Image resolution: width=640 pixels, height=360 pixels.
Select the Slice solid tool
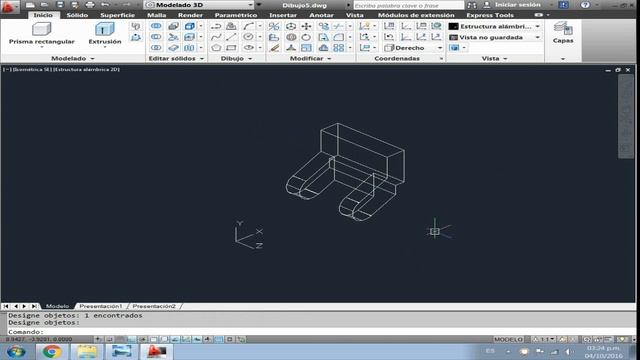[x=173, y=37]
